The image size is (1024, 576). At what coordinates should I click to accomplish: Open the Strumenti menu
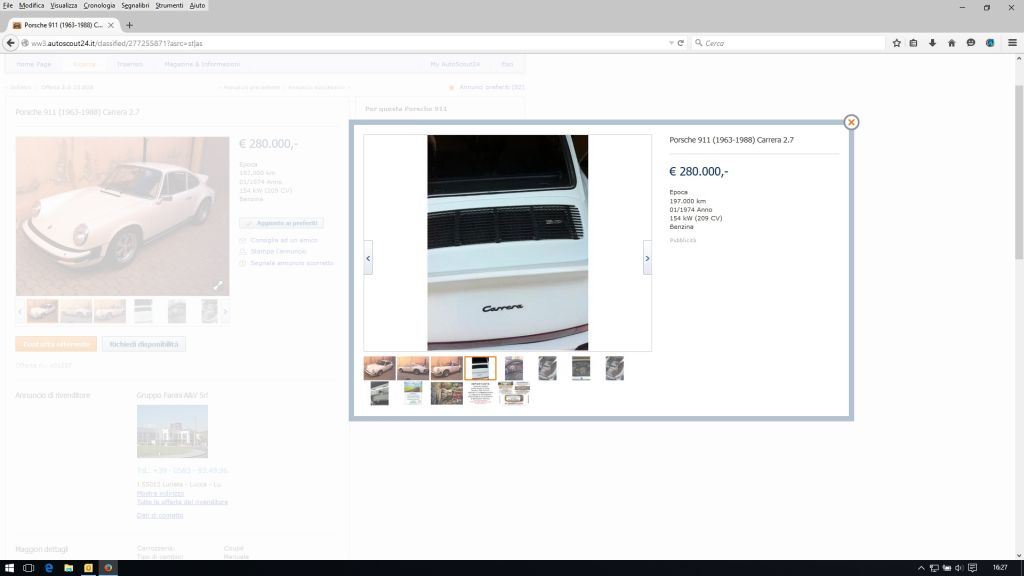click(169, 5)
